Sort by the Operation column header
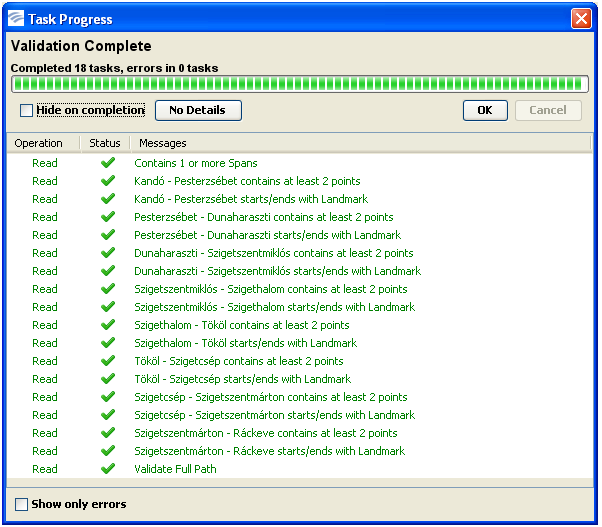This screenshot has height=527, width=602. point(38,143)
